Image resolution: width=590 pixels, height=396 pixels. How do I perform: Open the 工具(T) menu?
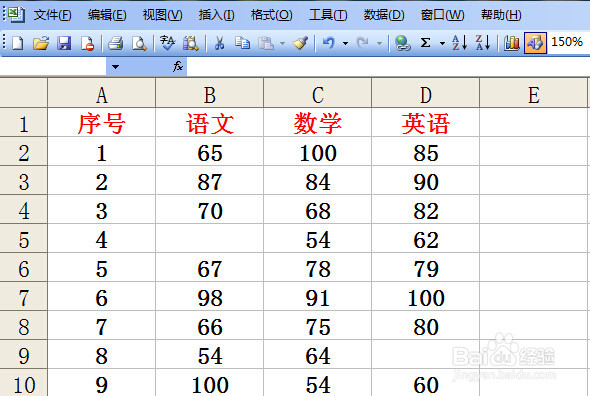328,15
